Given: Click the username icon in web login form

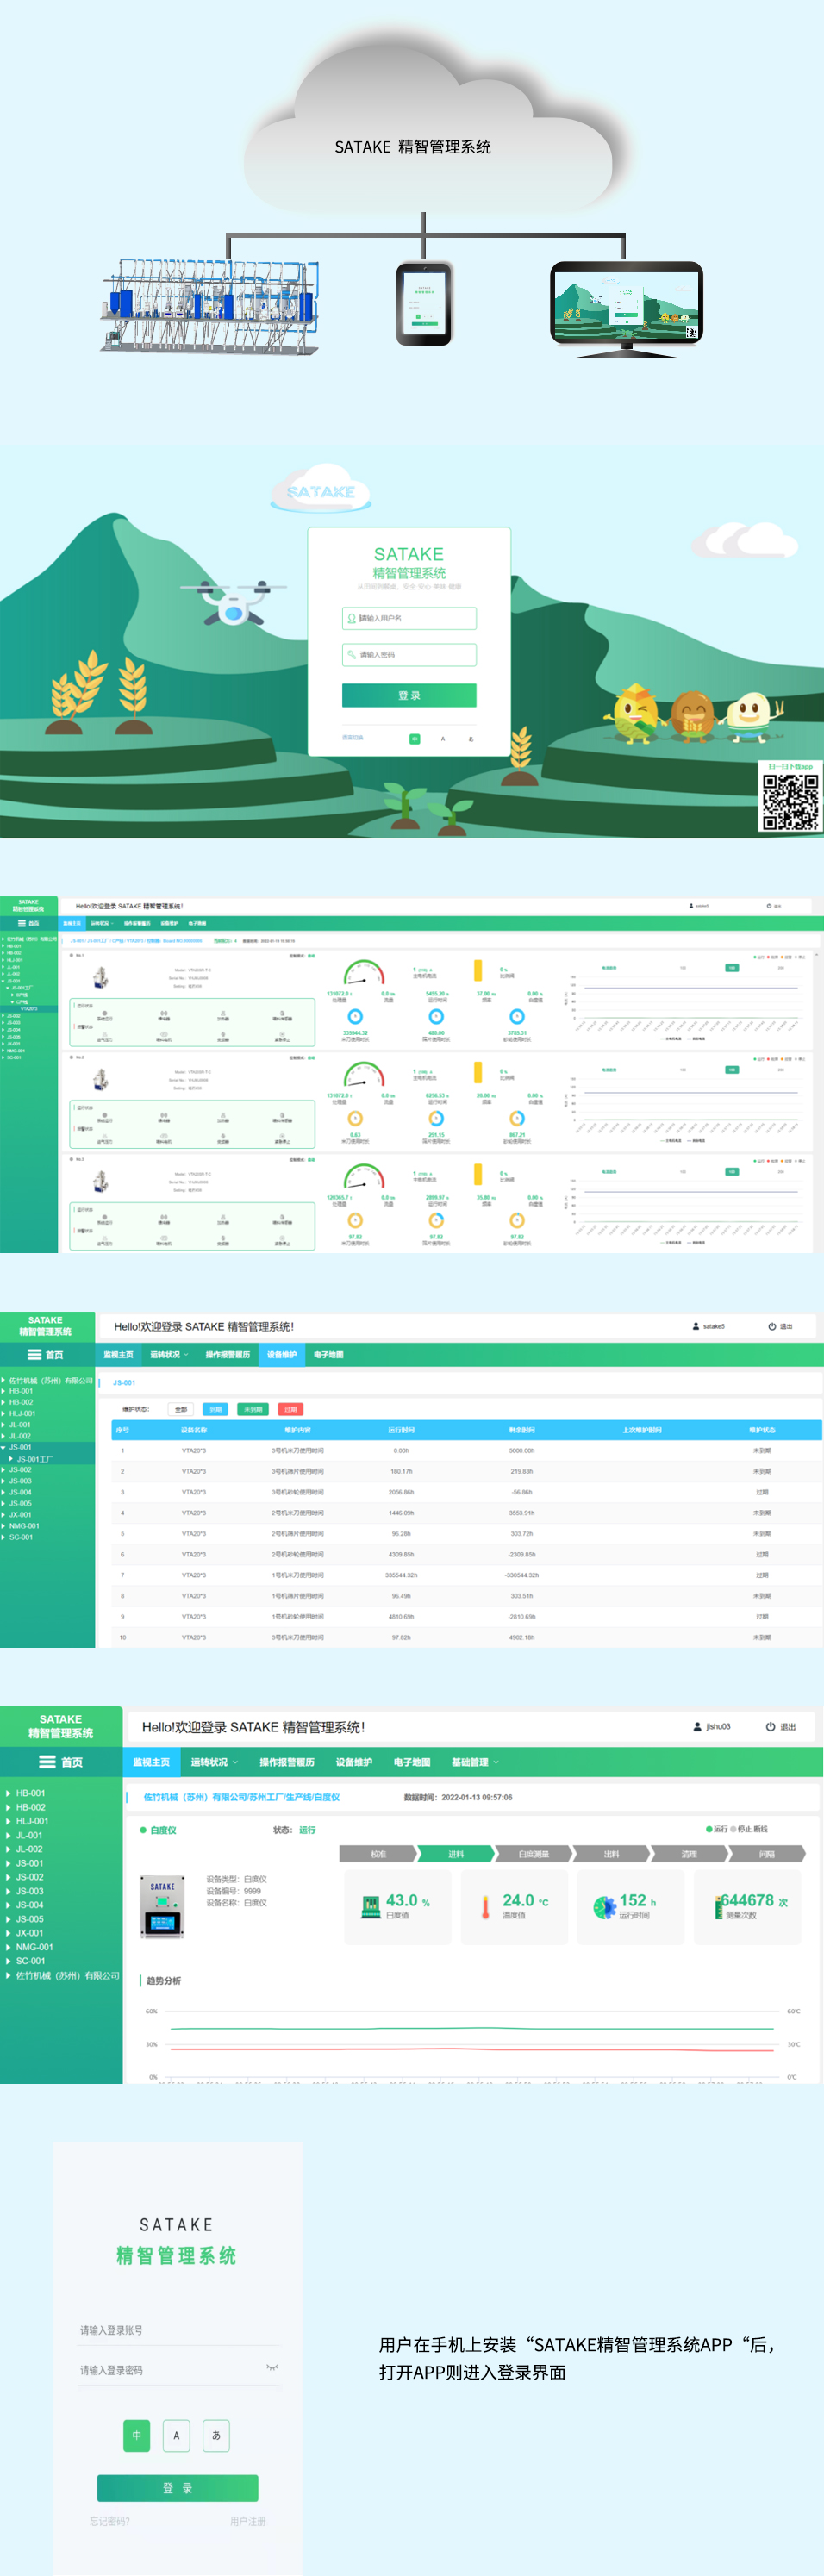Looking at the screenshot, I should pyautogui.click(x=351, y=618).
